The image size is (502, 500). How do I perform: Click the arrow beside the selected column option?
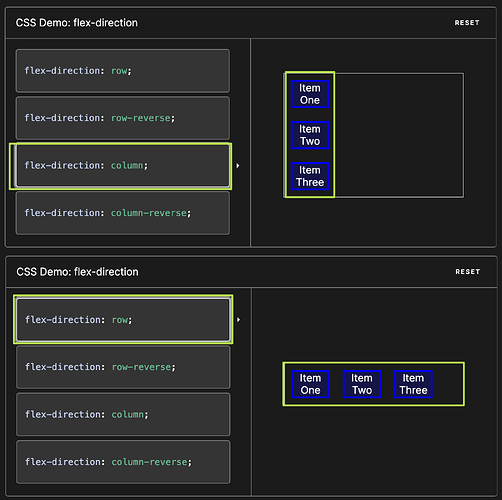(238, 166)
